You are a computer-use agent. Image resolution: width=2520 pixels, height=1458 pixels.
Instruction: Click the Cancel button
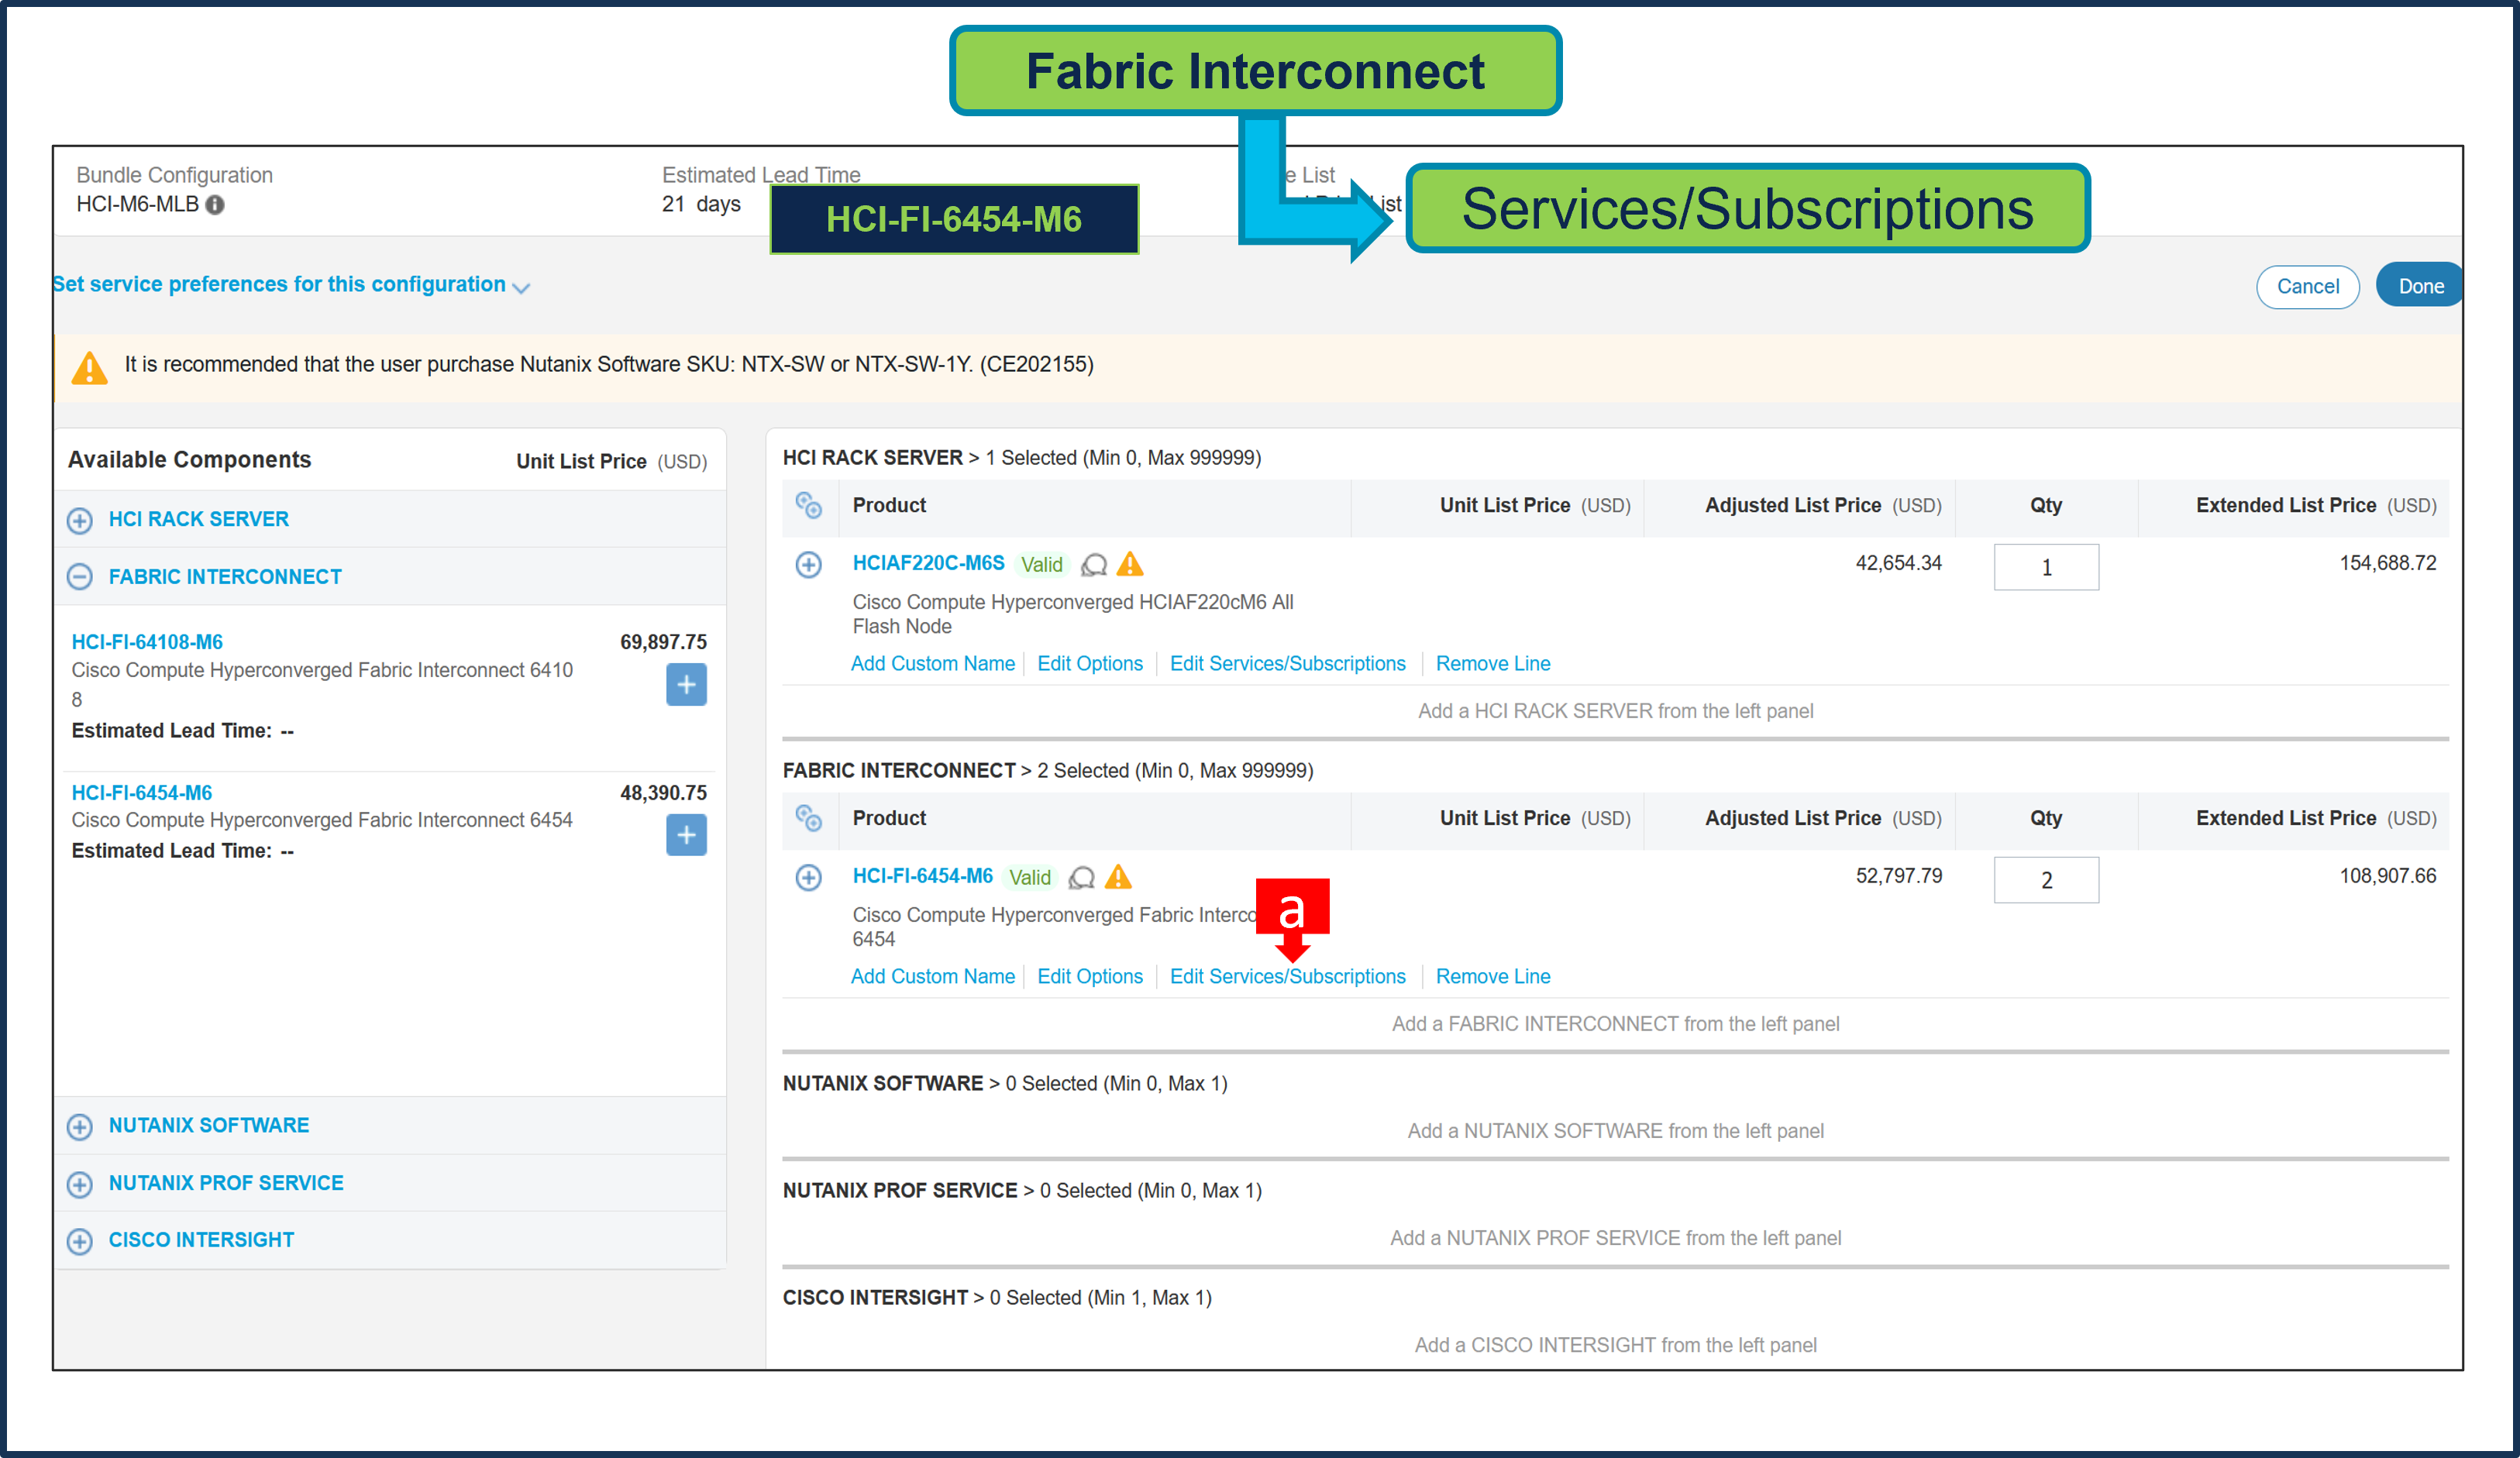click(2307, 287)
